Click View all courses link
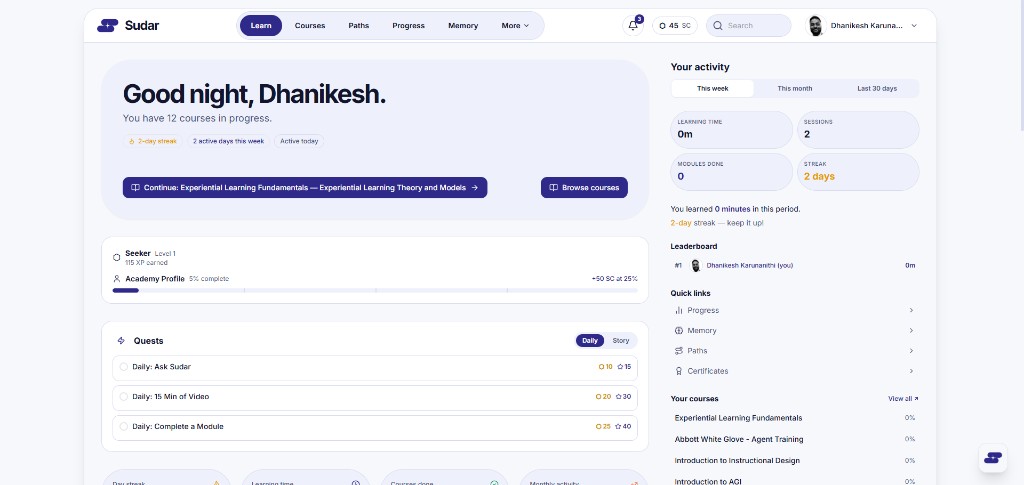Image resolution: width=1024 pixels, height=485 pixels. (903, 399)
